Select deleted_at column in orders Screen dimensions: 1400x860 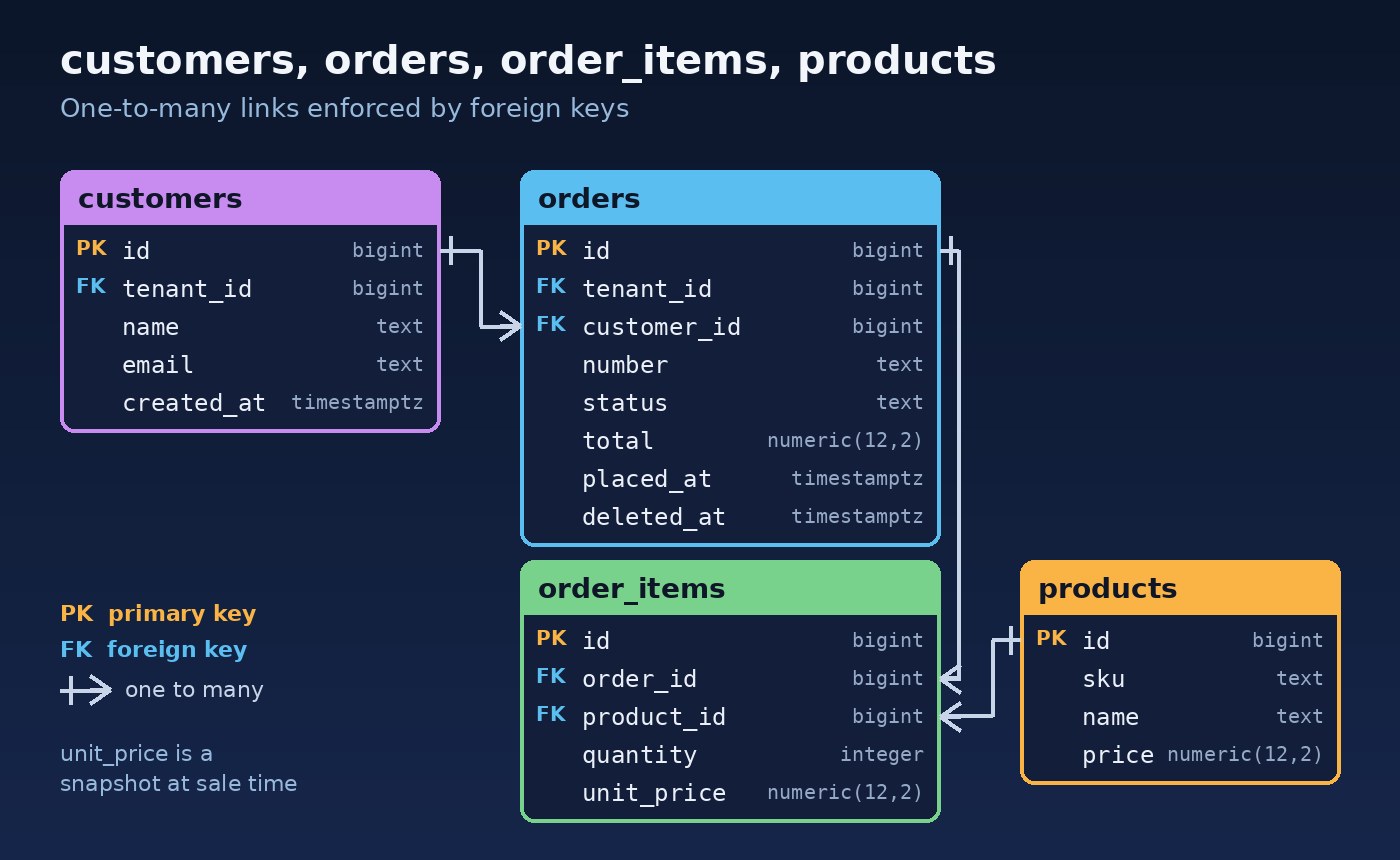pos(730,516)
